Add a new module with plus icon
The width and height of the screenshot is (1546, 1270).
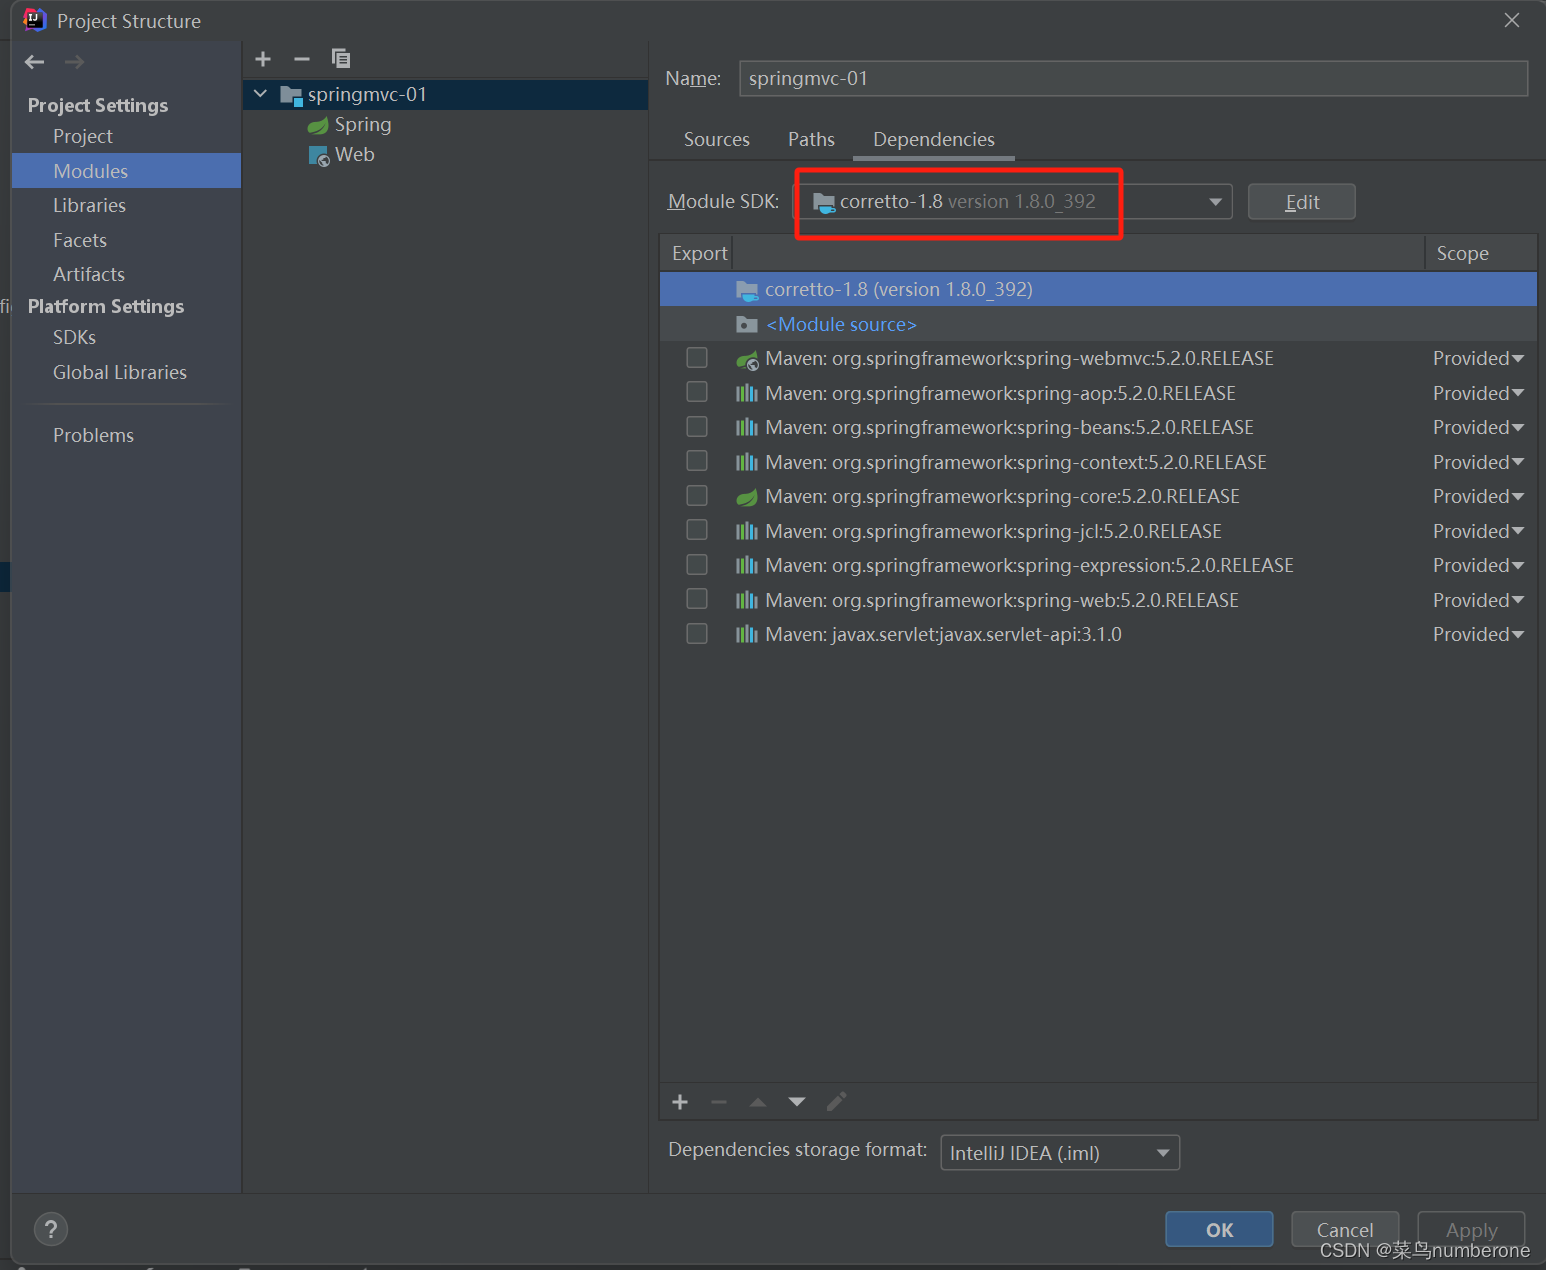(263, 59)
